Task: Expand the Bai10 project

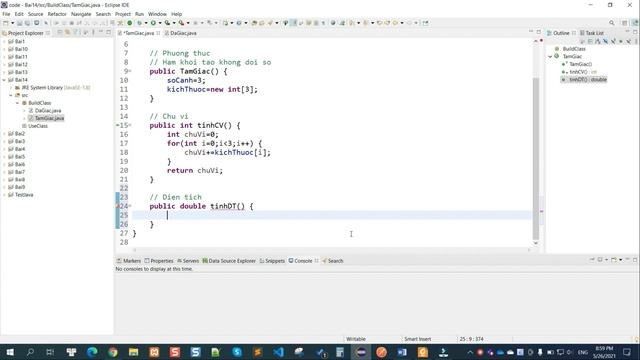Action: 4,49
